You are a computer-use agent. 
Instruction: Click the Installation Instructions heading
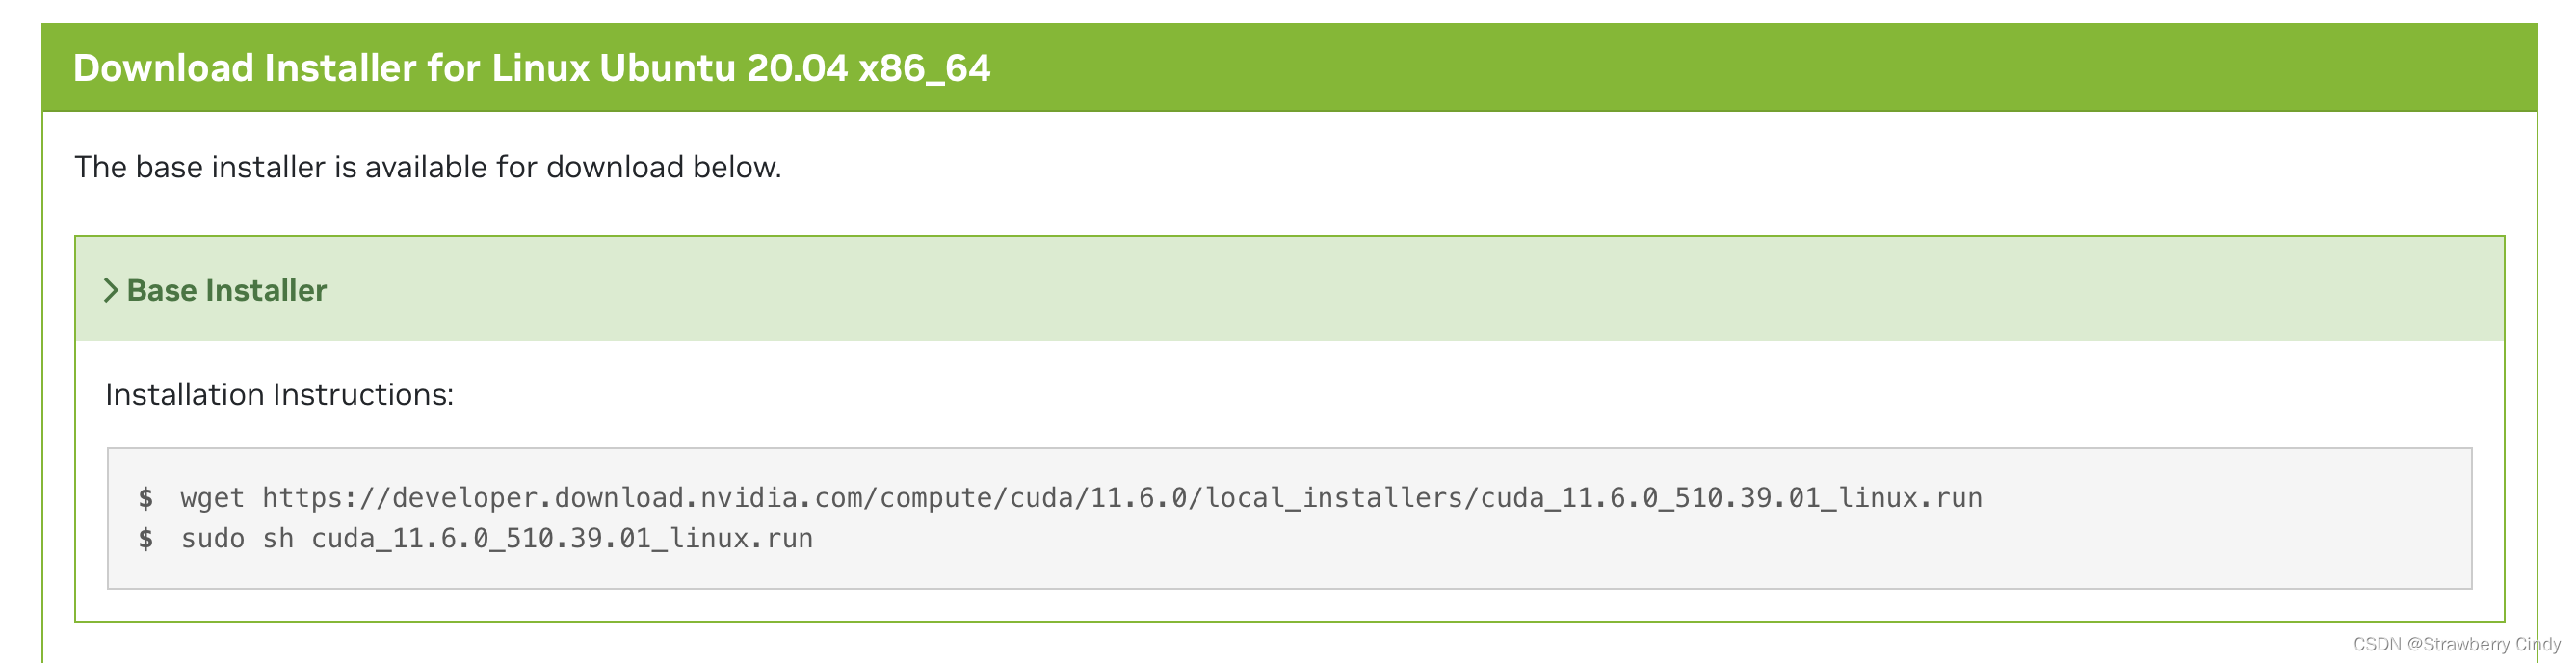point(281,394)
